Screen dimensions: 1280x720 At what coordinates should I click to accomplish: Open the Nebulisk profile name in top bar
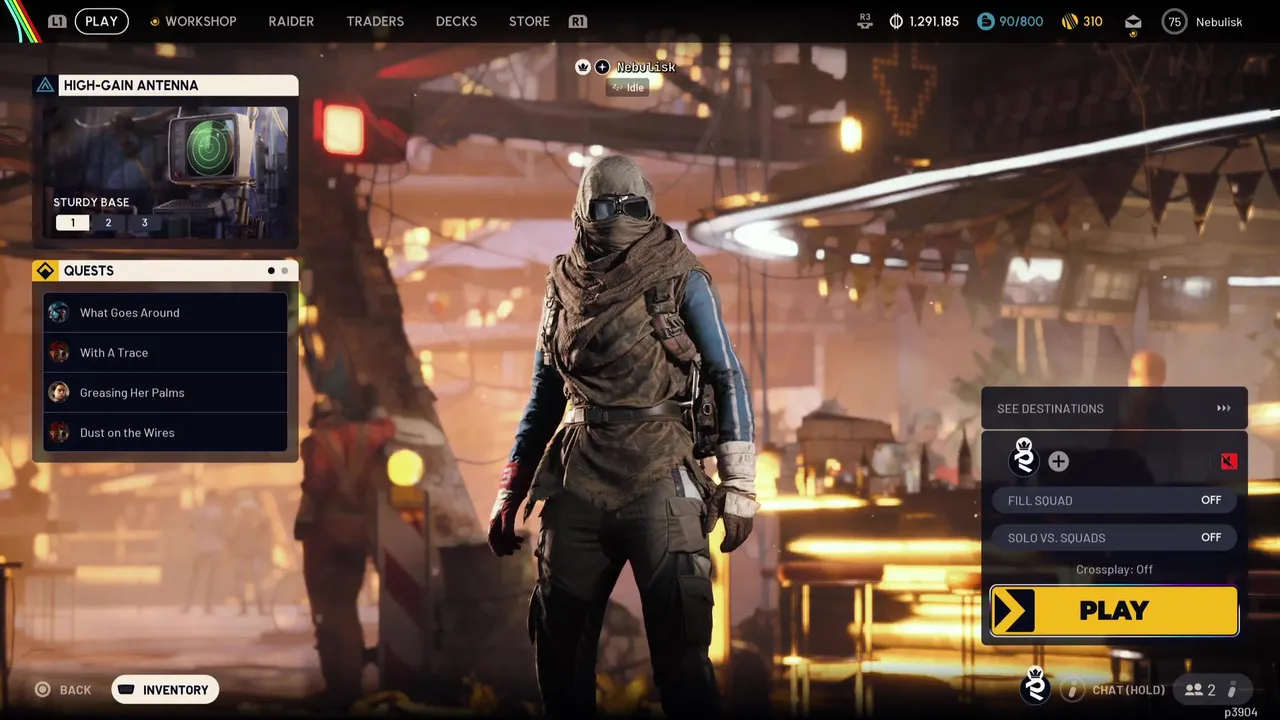tap(1219, 22)
